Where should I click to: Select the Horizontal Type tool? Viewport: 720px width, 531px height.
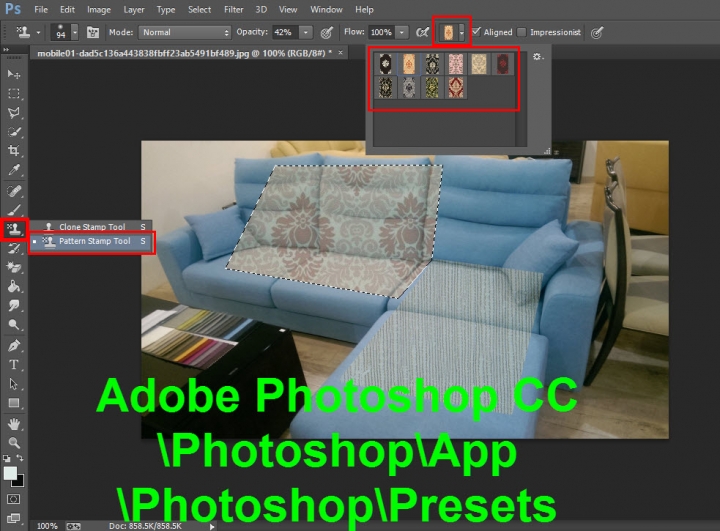click(x=14, y=364)
